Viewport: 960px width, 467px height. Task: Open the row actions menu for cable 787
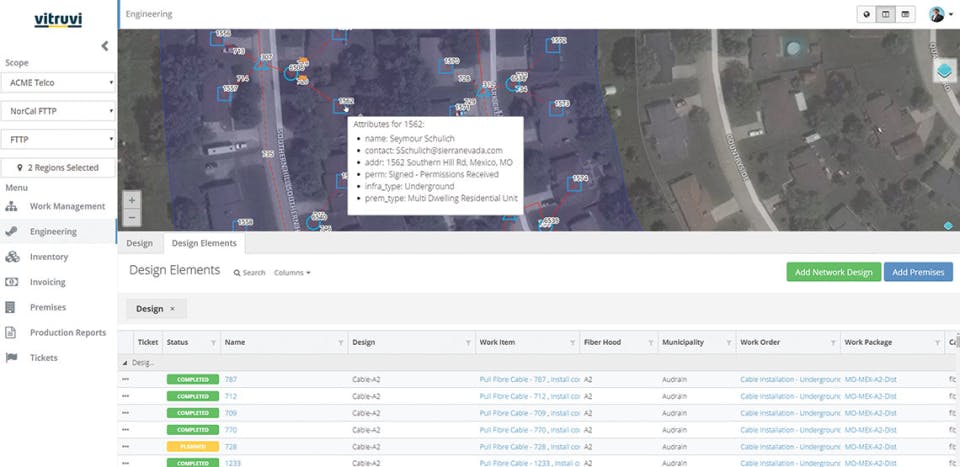(x=126, y=379)
